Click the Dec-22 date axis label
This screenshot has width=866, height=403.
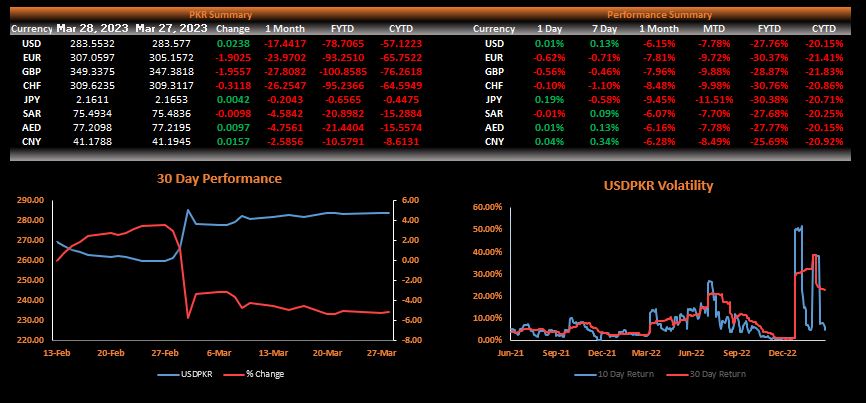coord(783,353)
